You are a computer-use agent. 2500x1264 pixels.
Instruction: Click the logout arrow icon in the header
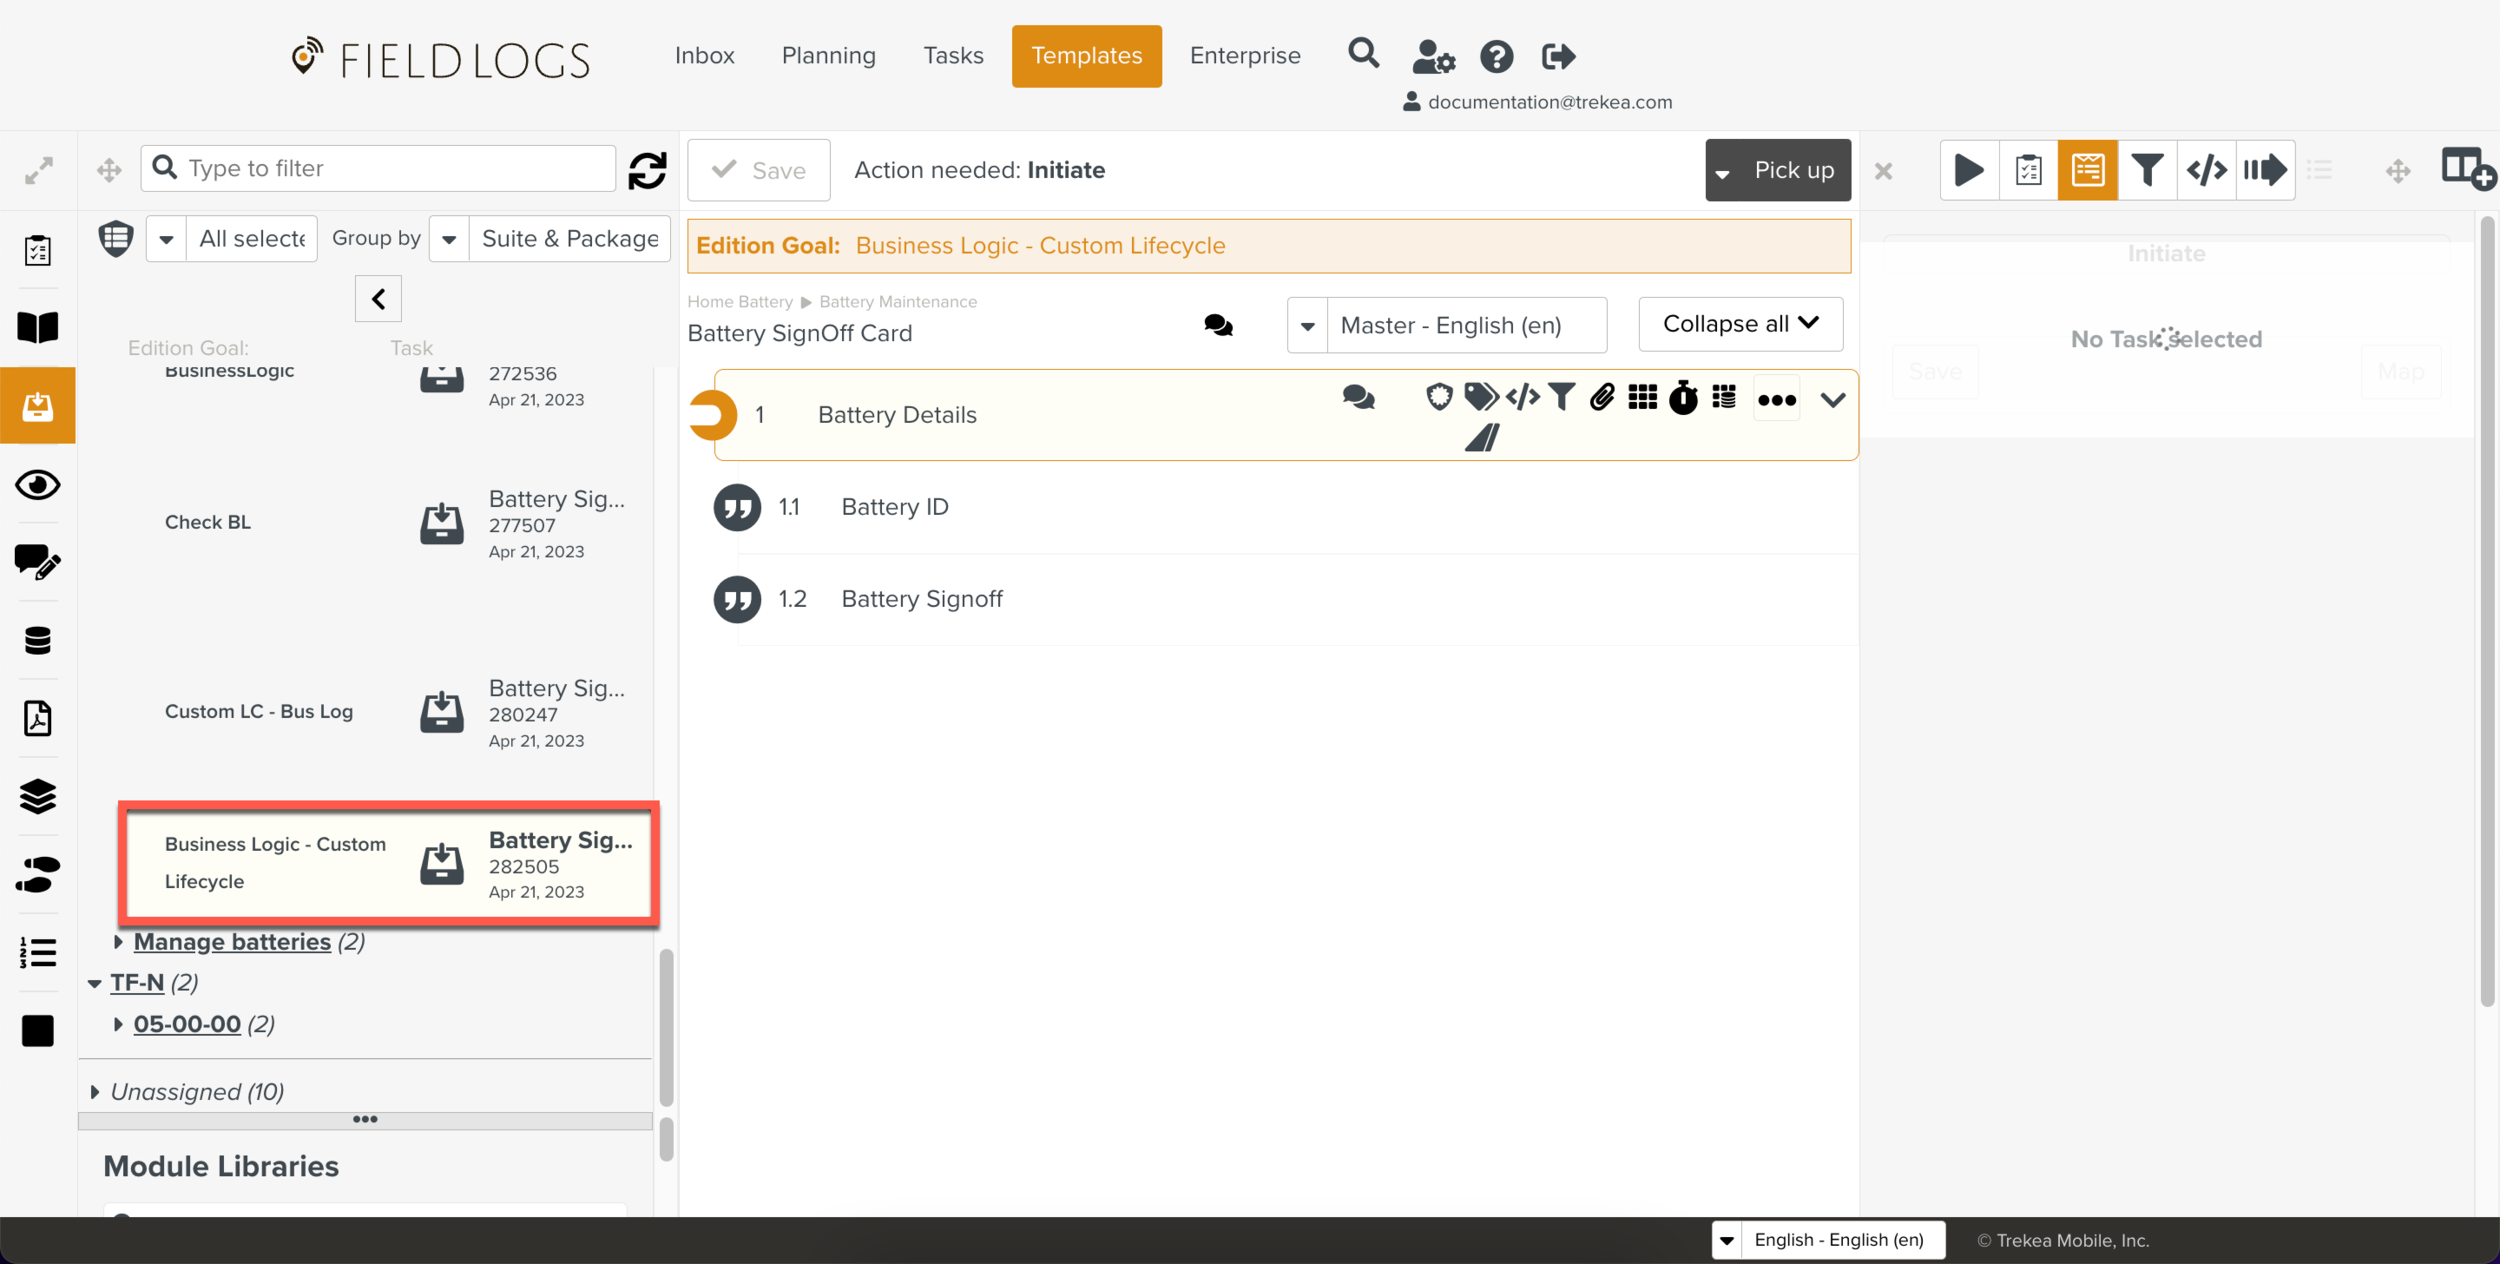tap(1558, 56)
